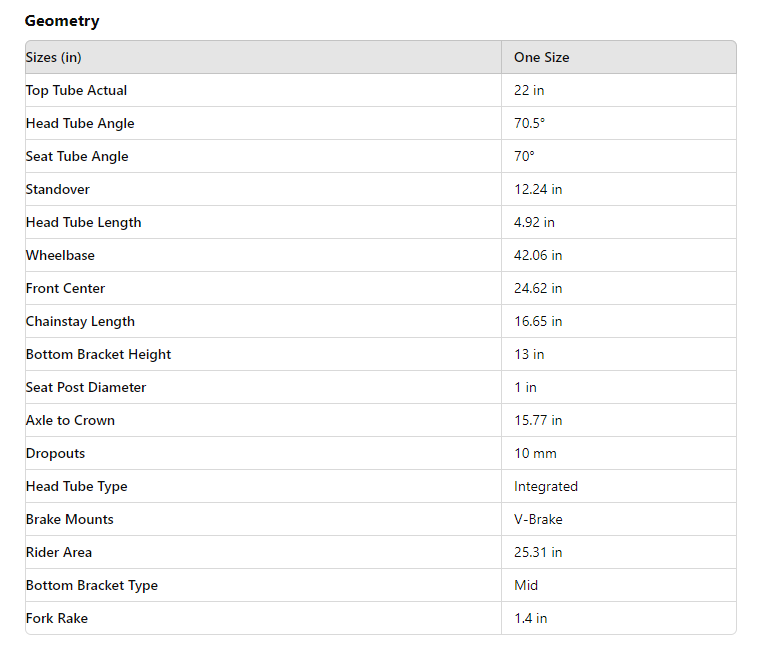Click the 70.5° head tube angle value
This screenshot has height=651, width=759.
coord(529,123)
